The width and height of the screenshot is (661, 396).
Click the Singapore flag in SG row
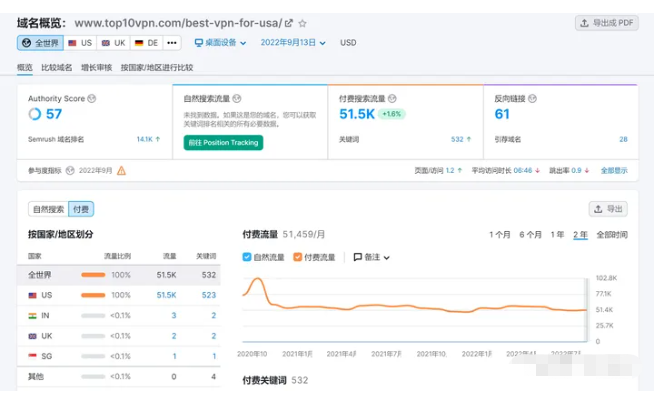[x=32, y=356]
